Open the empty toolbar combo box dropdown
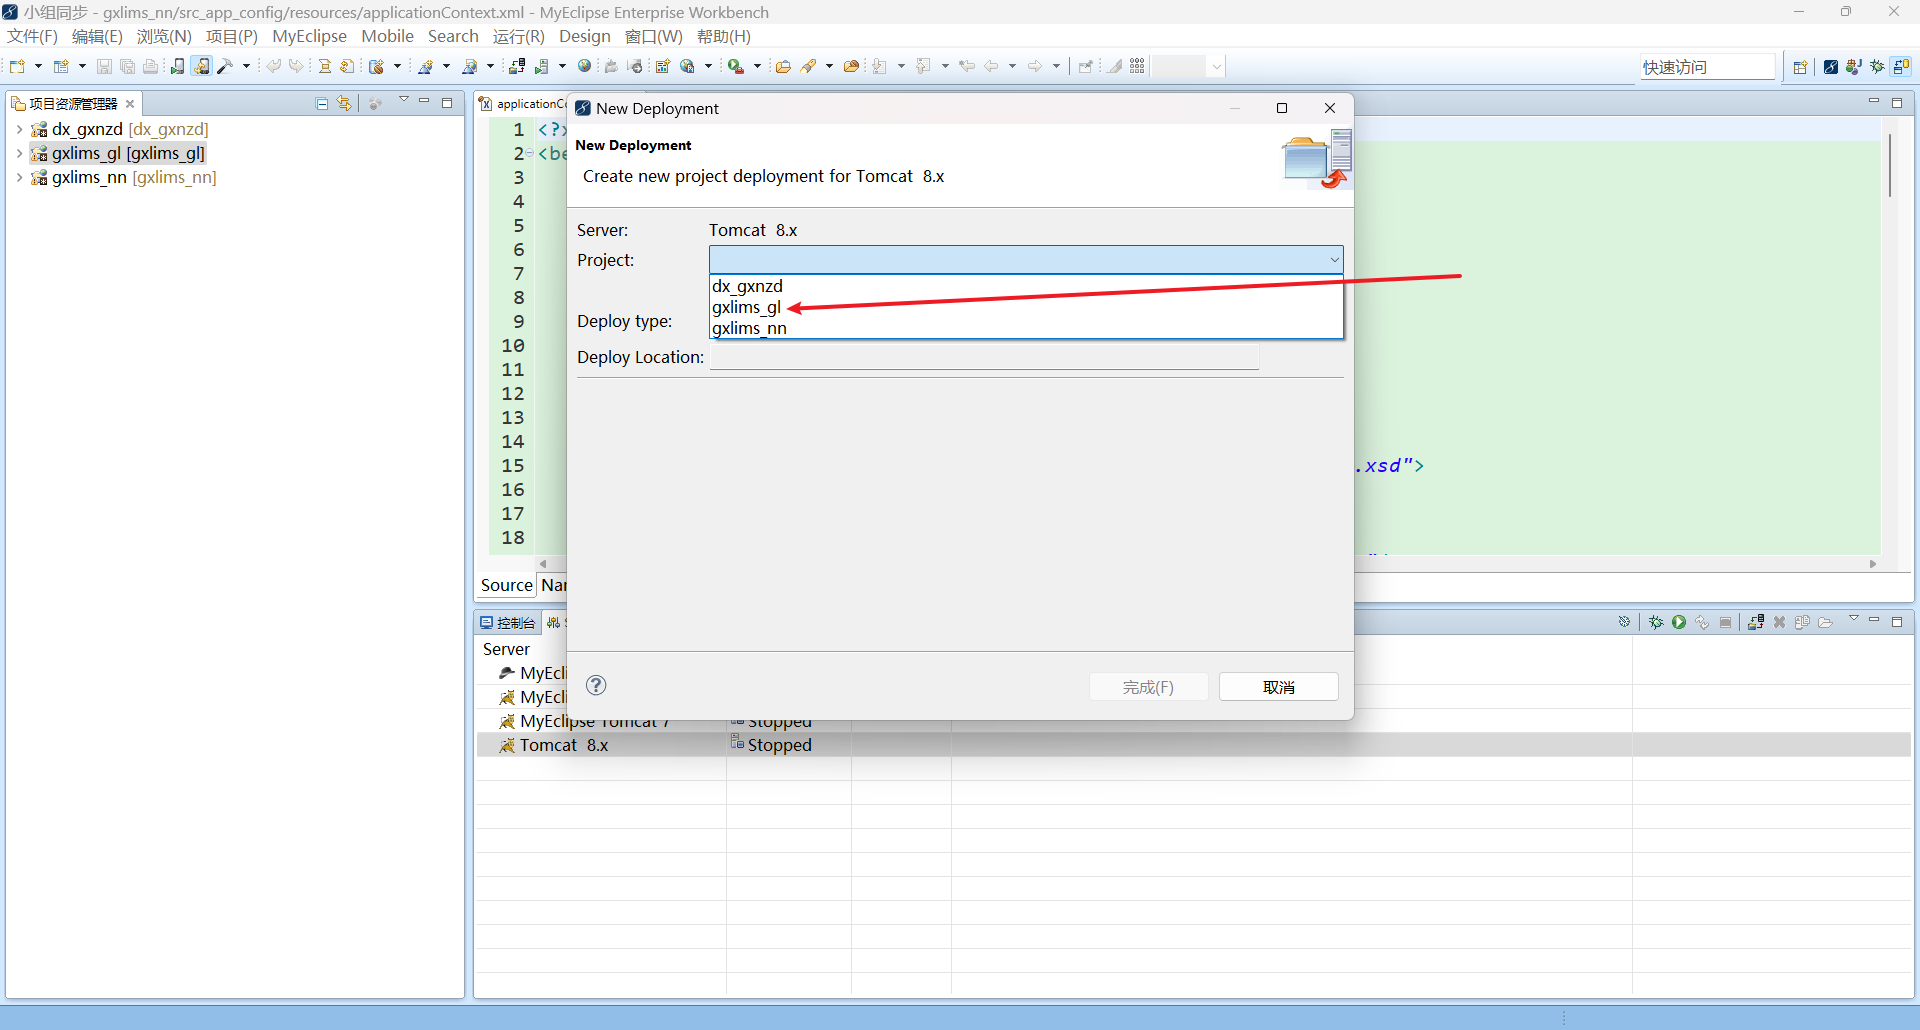The image size is (1920, 1030). tap(1216, 67)
